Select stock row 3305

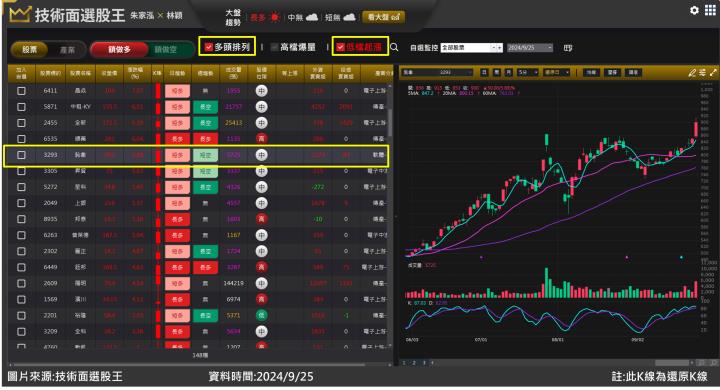coord(197,171)
